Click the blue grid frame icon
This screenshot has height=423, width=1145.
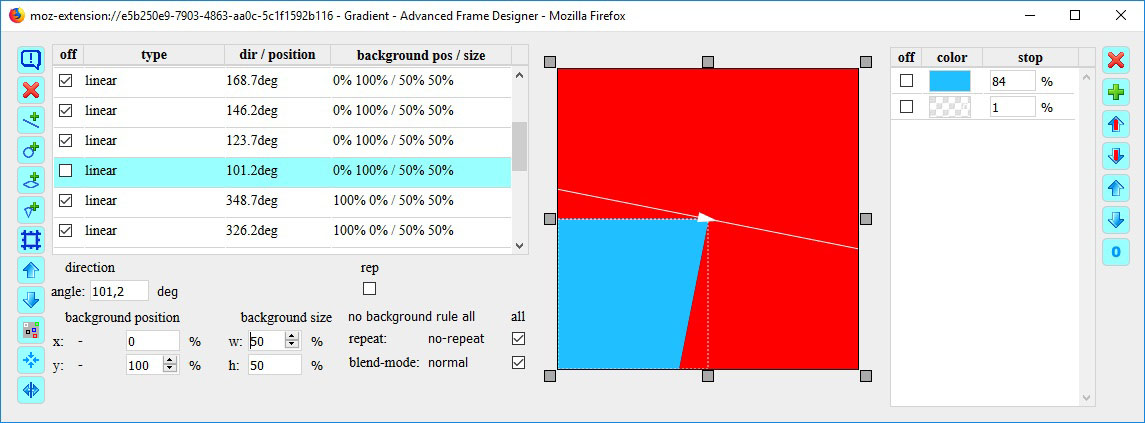pos(31,240)
